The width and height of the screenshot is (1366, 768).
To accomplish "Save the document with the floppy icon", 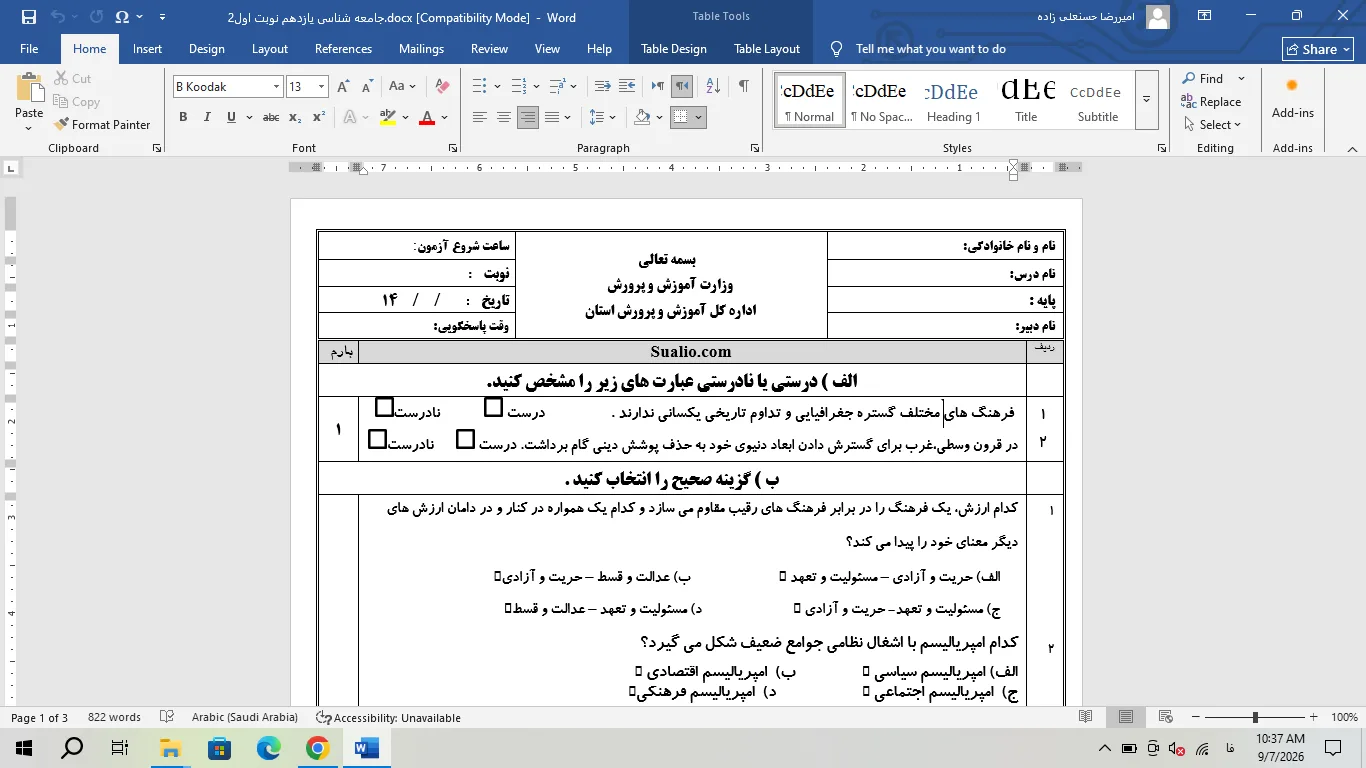I will [28, 16].
